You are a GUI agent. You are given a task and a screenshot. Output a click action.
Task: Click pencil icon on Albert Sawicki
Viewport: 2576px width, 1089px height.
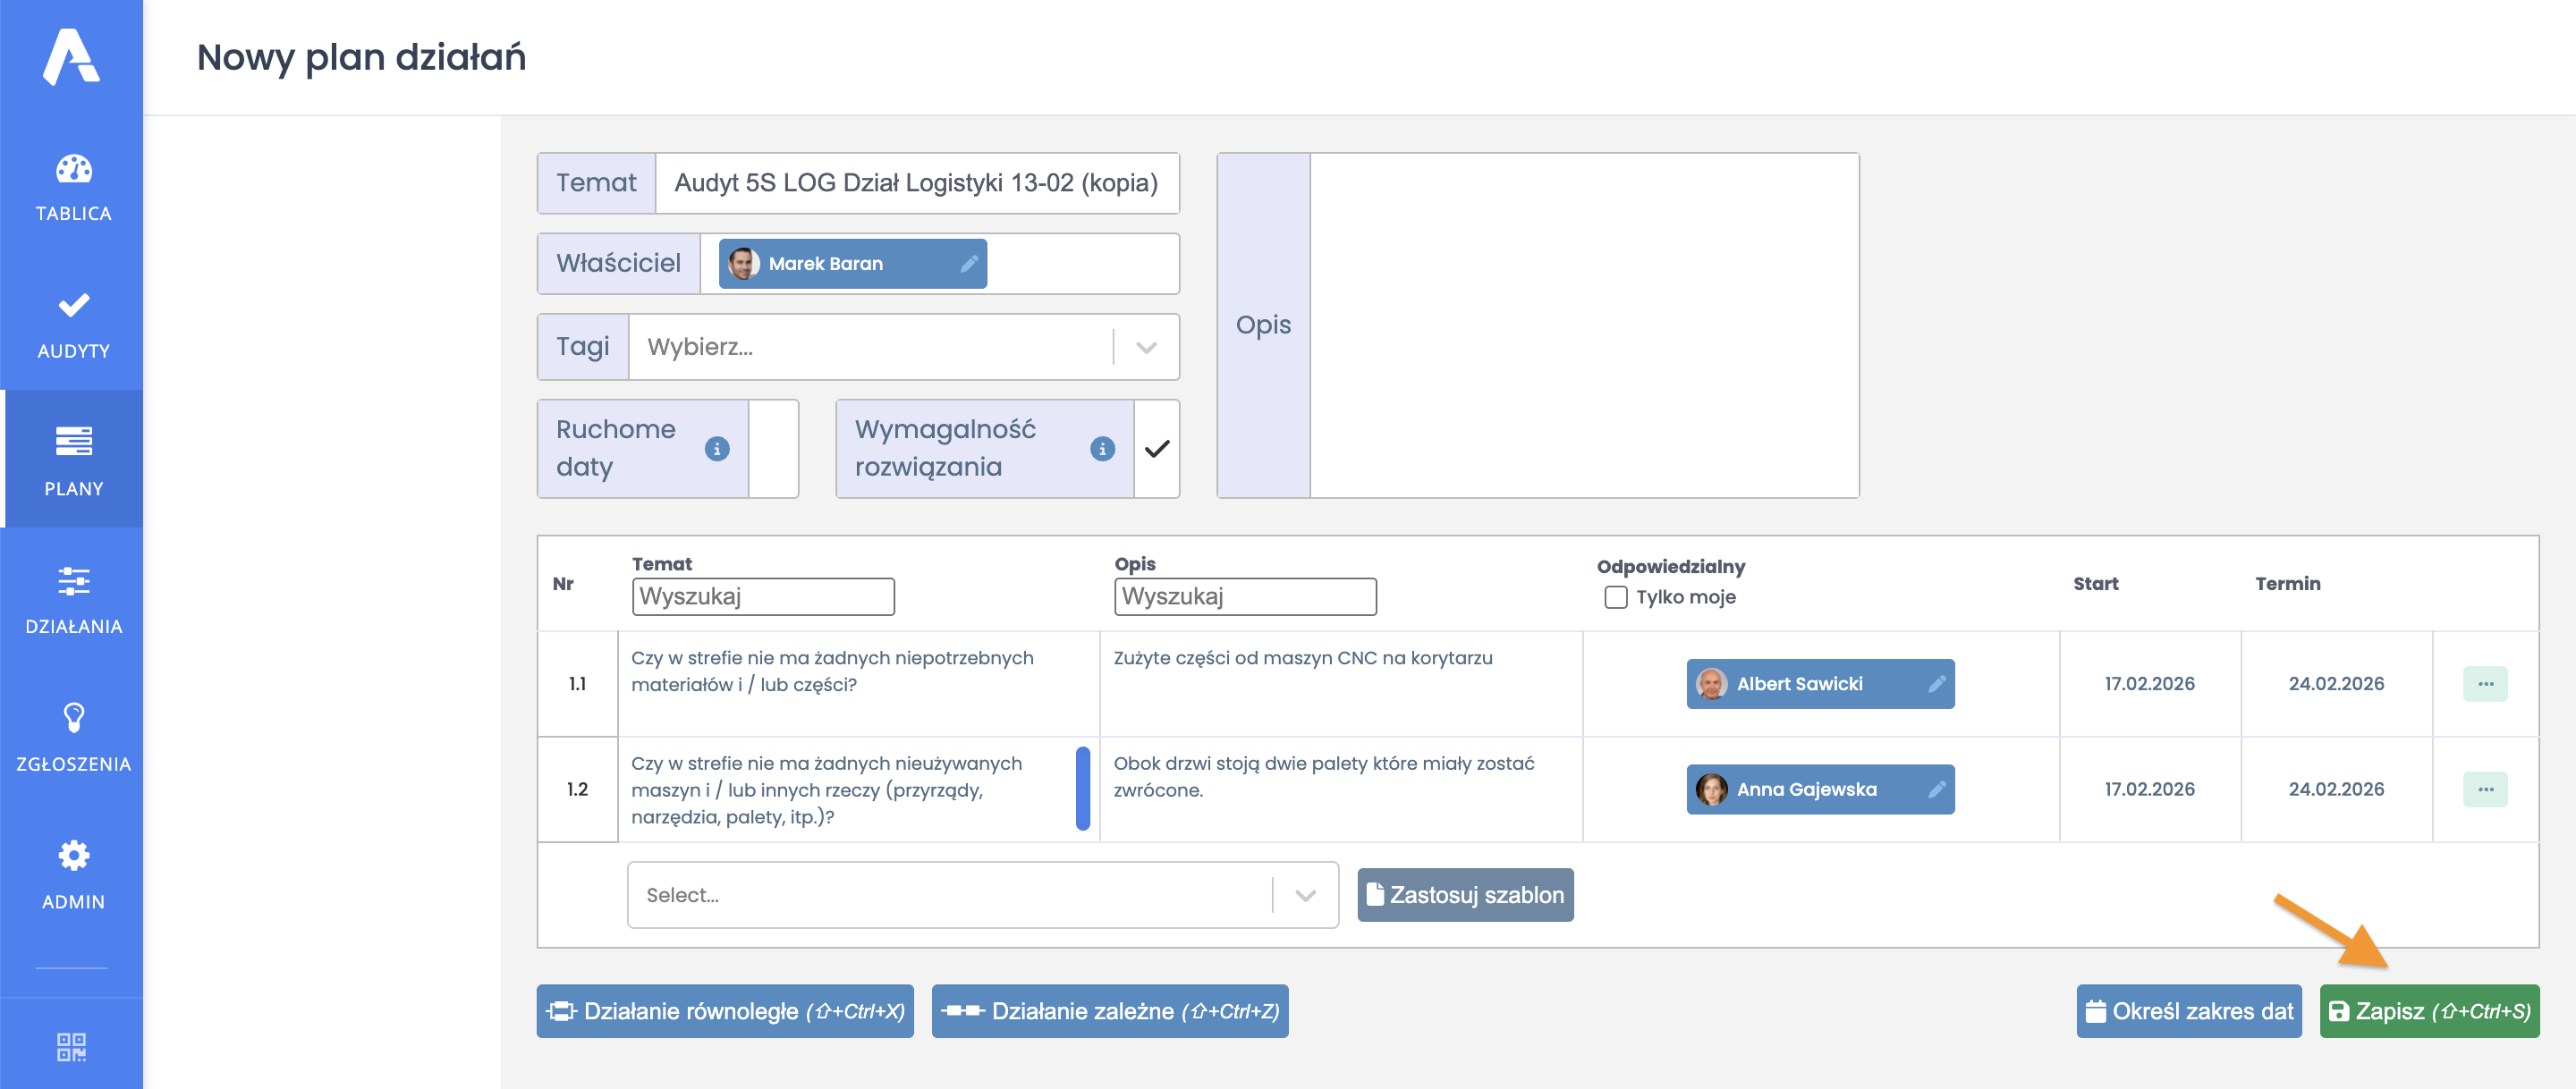pyautogui.click(x=1936, y=684)
